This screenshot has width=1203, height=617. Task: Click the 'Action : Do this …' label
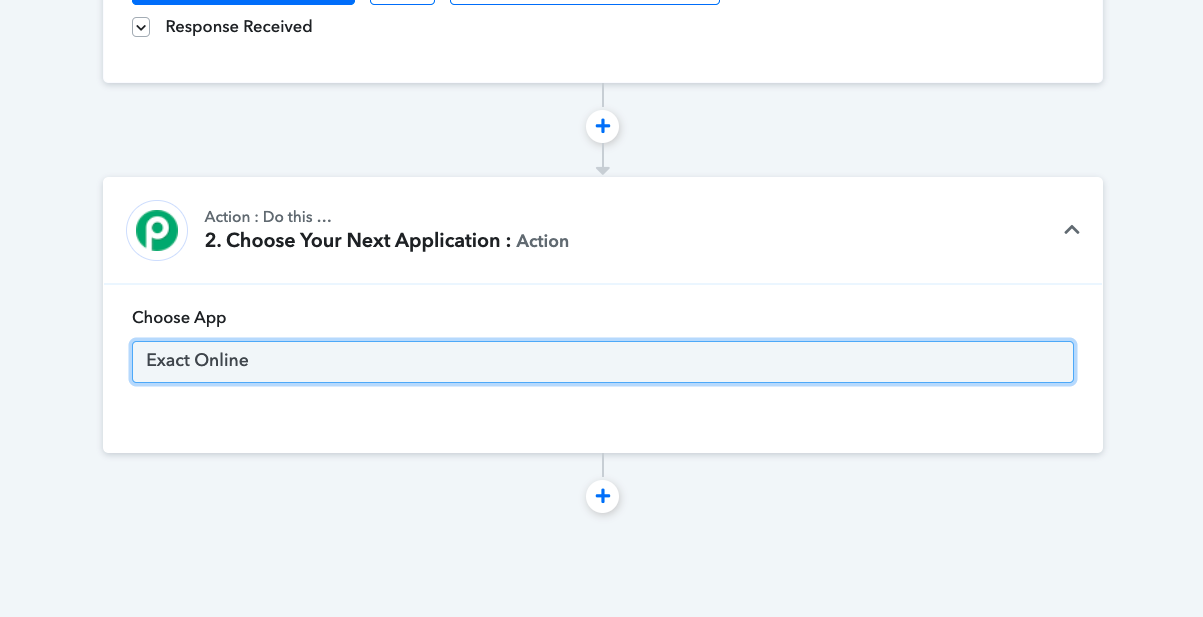[268, 217]
